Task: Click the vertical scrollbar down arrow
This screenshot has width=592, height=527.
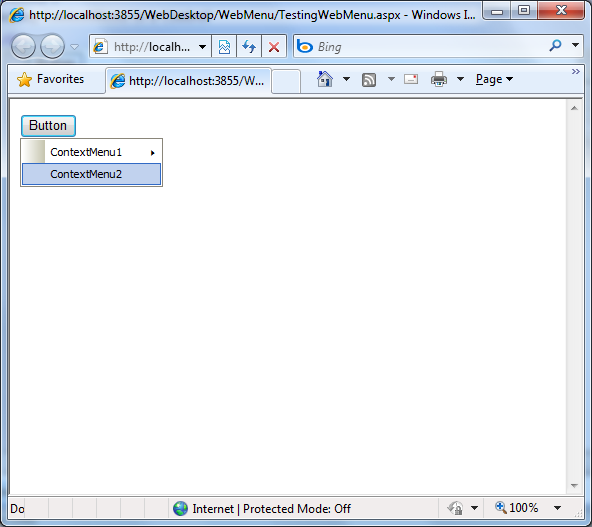Action: click(574, 485)
